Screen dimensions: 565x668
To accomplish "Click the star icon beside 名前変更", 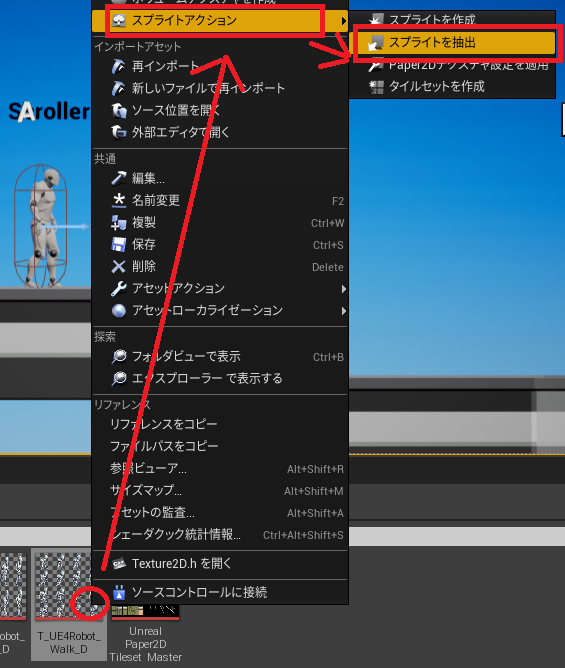I will (x=119, y=200).
